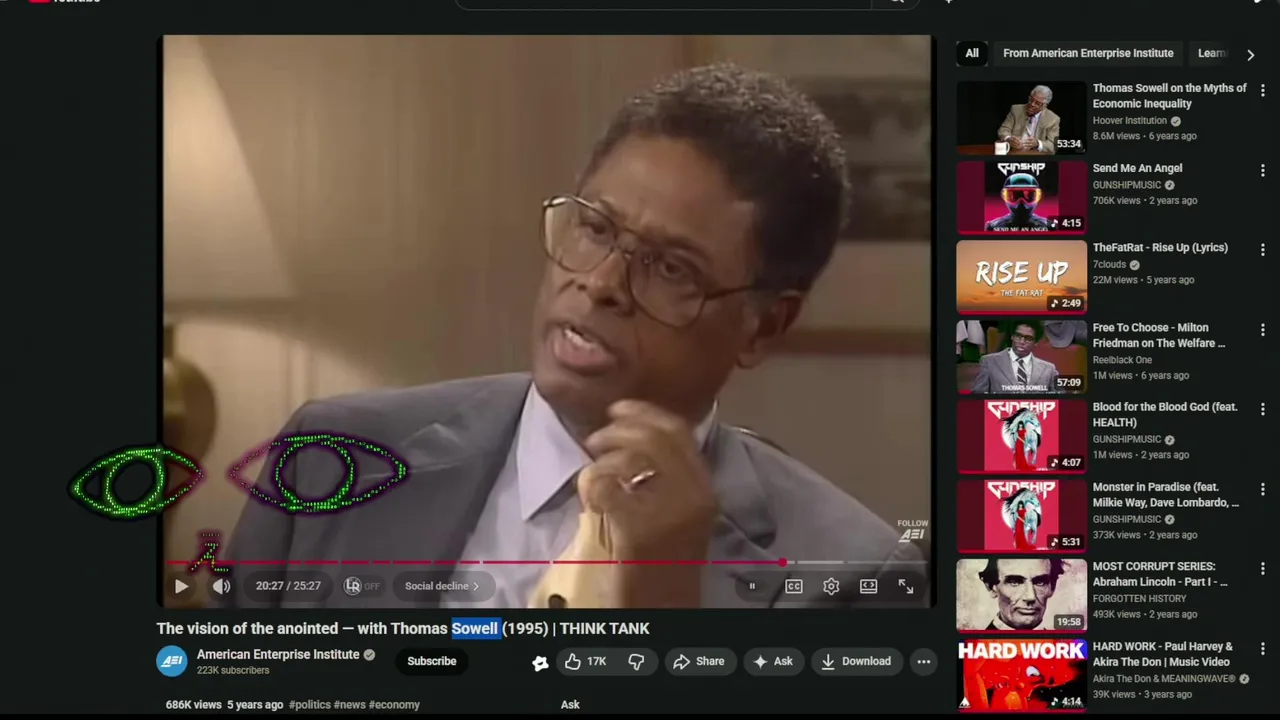Click the video title text
1280x720 pixels.
(x=403, y=628)
